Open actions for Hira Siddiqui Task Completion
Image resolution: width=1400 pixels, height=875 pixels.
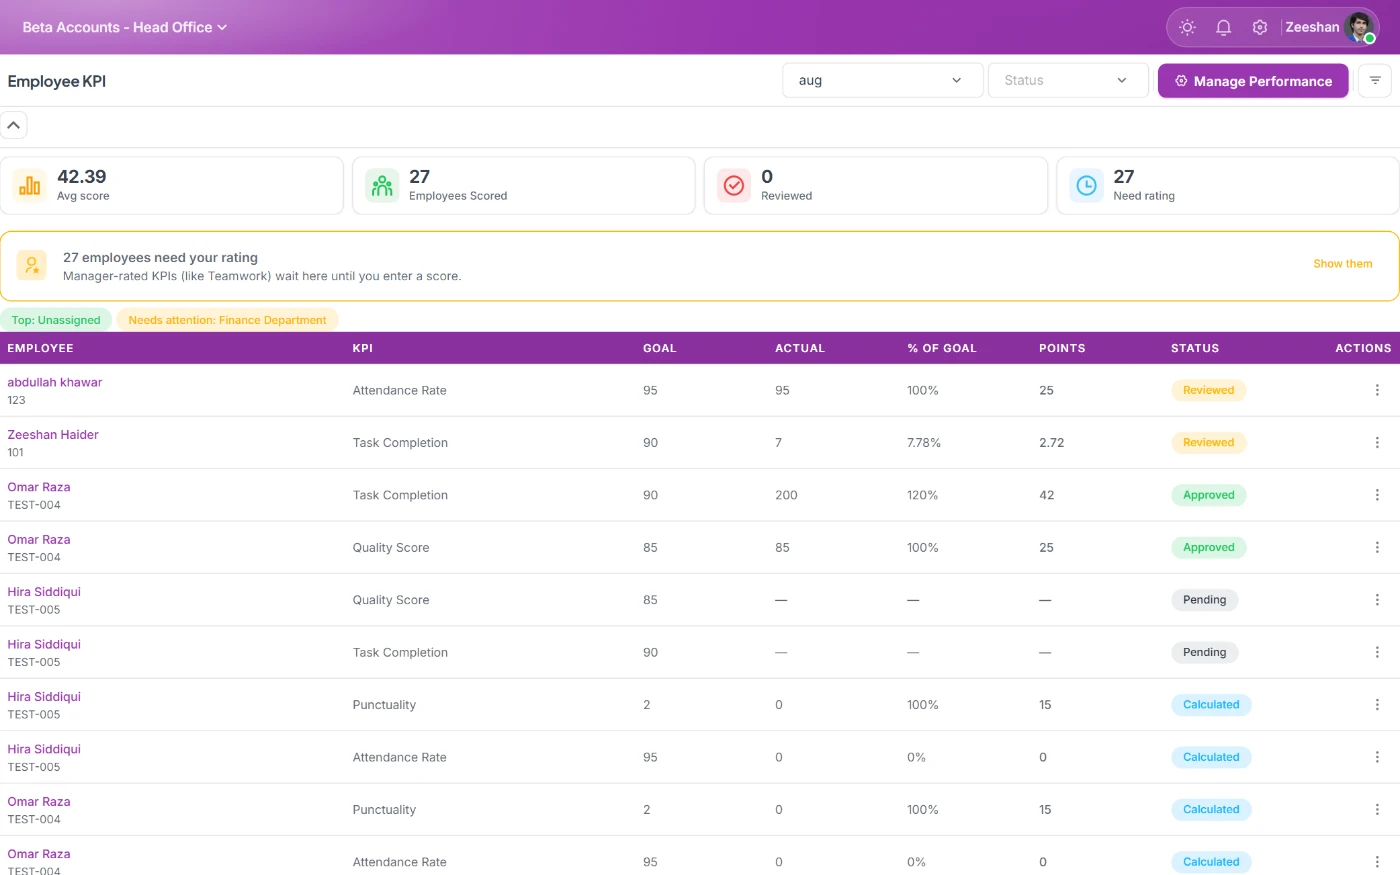pyautogui.click(x=1377, y=652)
